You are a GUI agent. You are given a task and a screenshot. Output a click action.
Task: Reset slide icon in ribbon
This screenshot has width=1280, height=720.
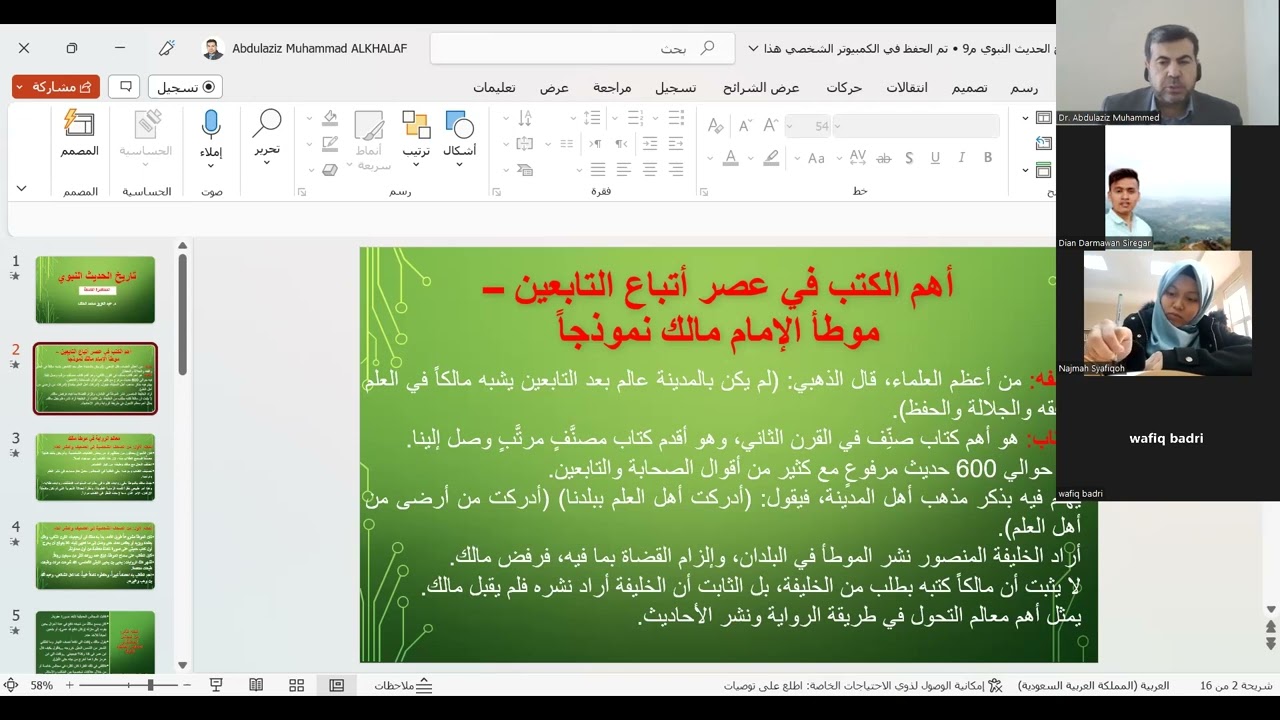(x=1044, y=143)
